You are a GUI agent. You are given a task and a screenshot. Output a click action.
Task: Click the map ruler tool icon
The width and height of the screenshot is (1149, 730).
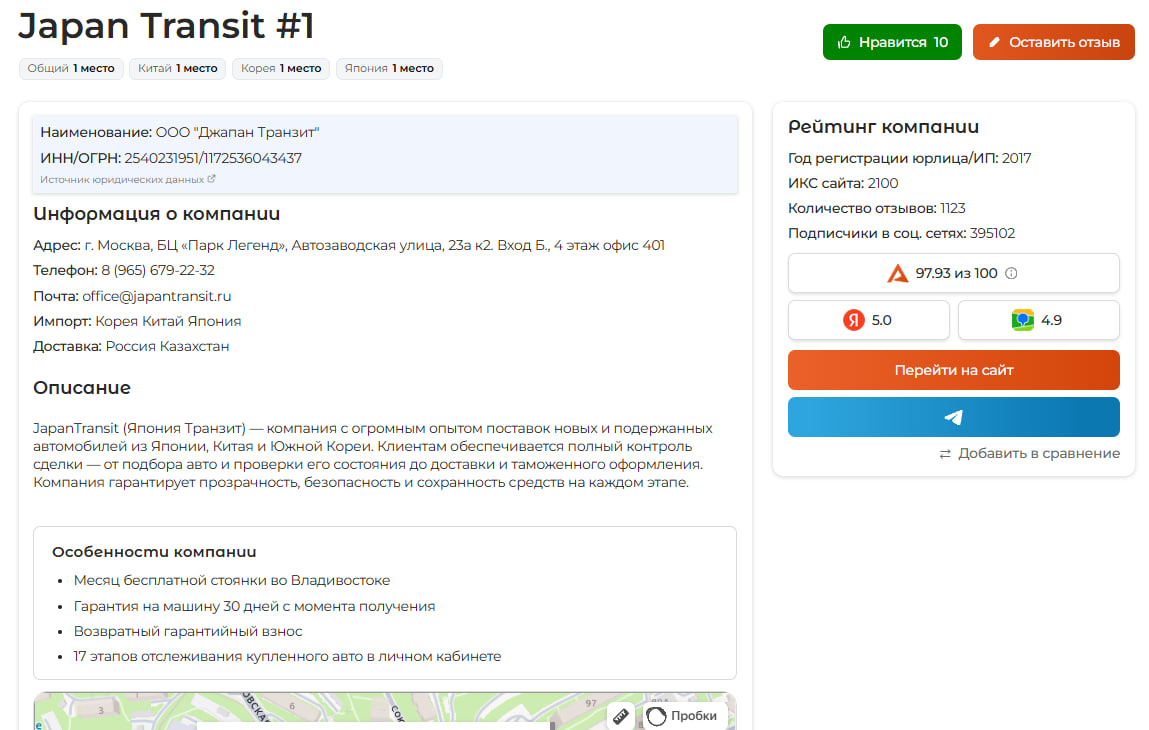coord(621,716)
